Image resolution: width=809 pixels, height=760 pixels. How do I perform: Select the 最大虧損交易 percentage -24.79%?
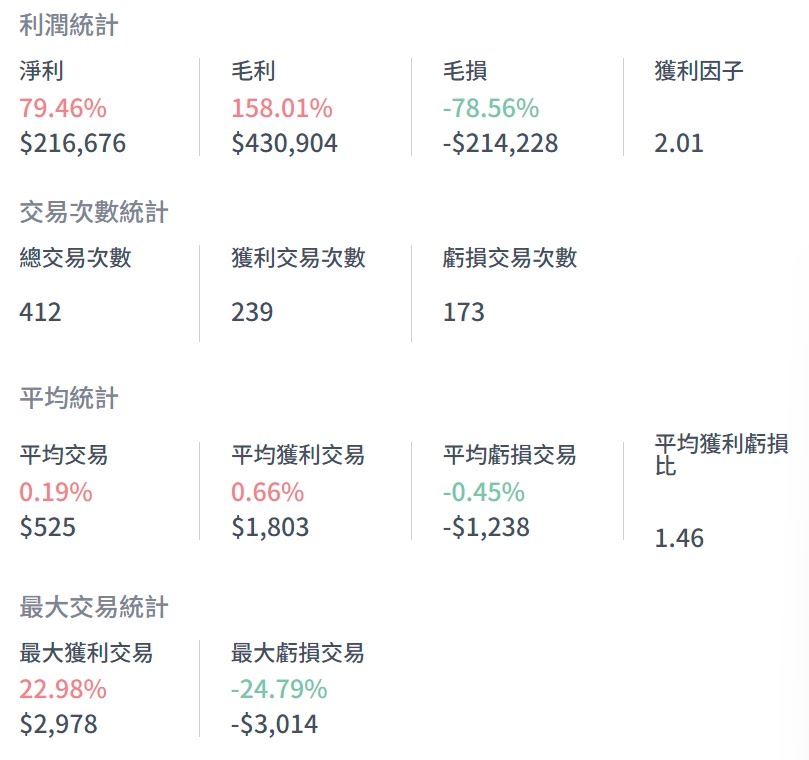279,689
